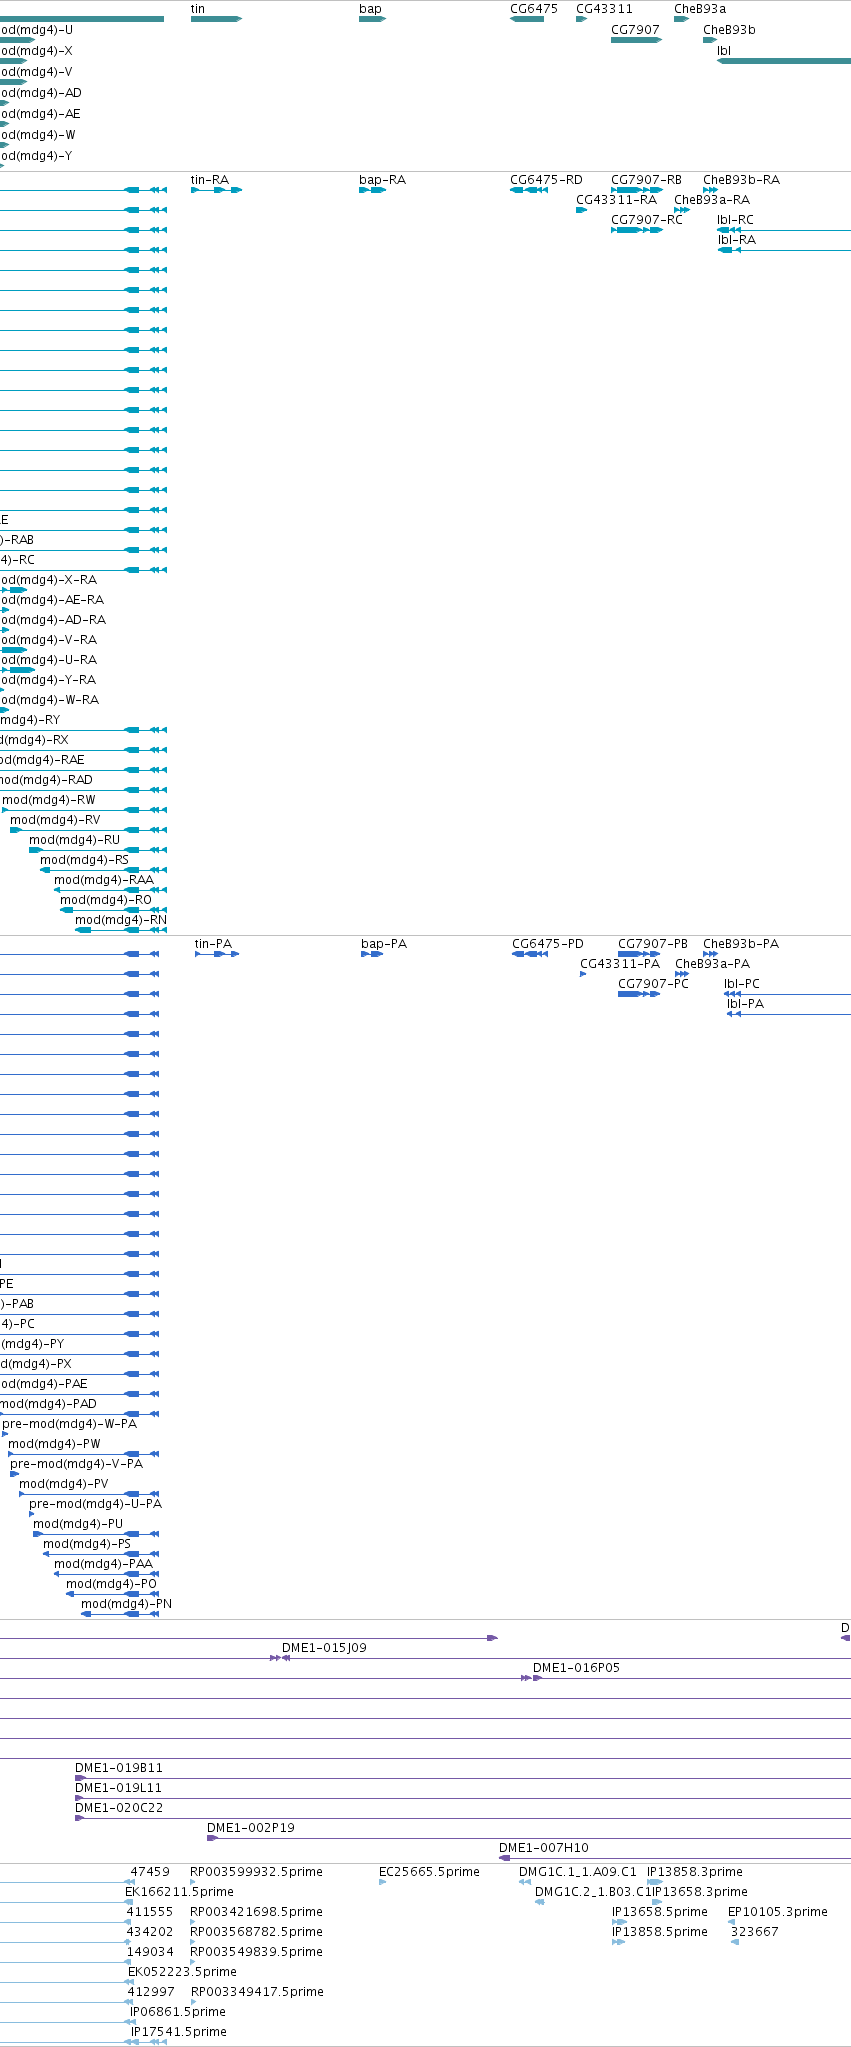Click the CG7907-PB protein feature
Viewport: 851px width, 2047px height.
[x=639, y=954]
